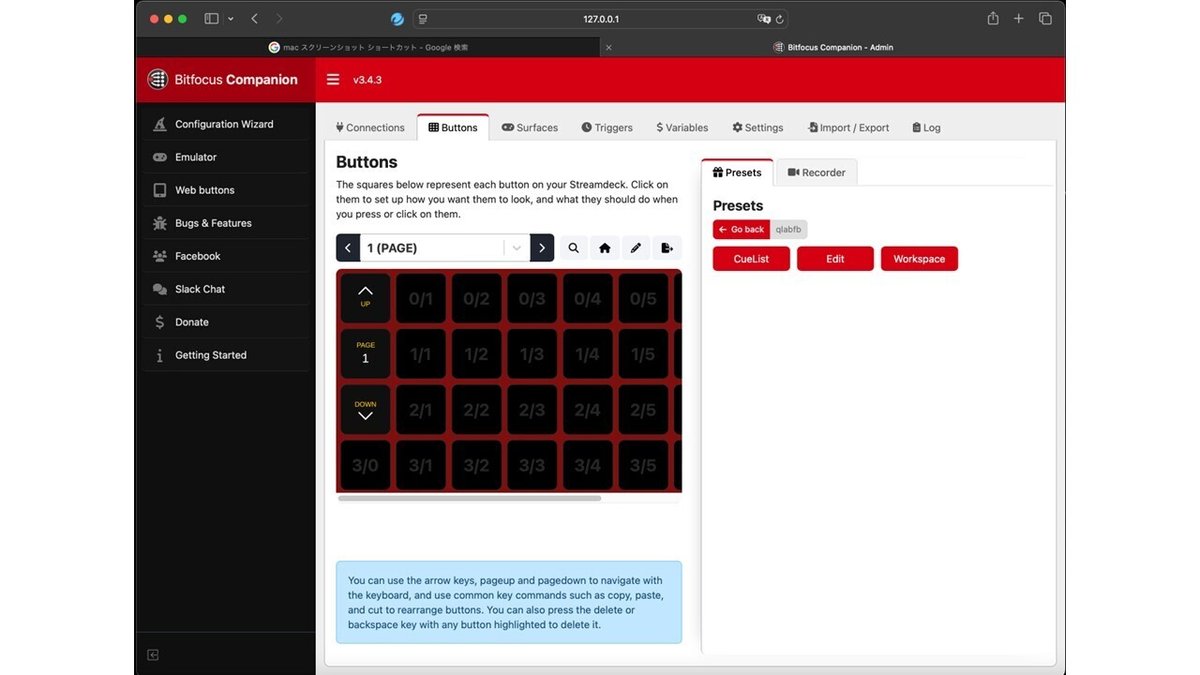The height and width of the screenshot is (675, 1200).
Task: Select grid button 0/1
Action: (421, 298)
